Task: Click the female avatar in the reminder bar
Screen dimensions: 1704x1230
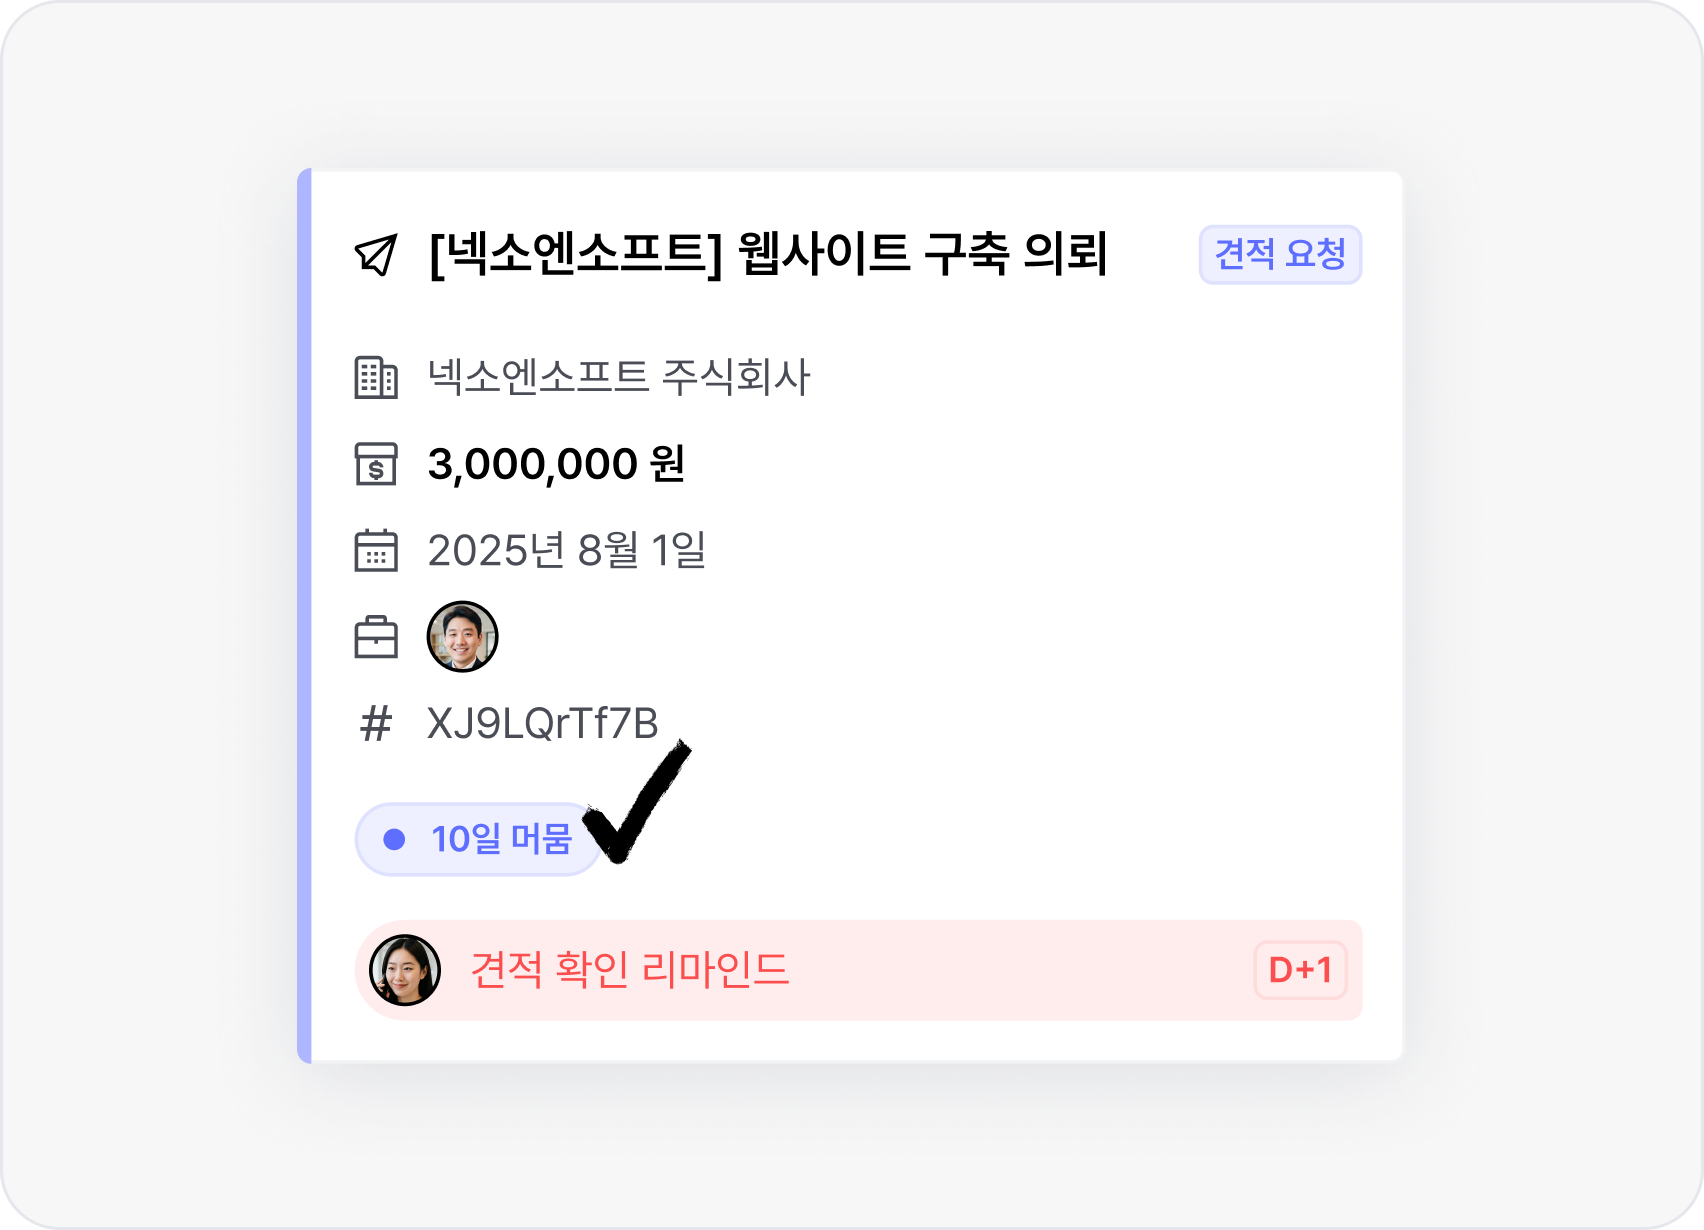Action: (x=405, y=970)
